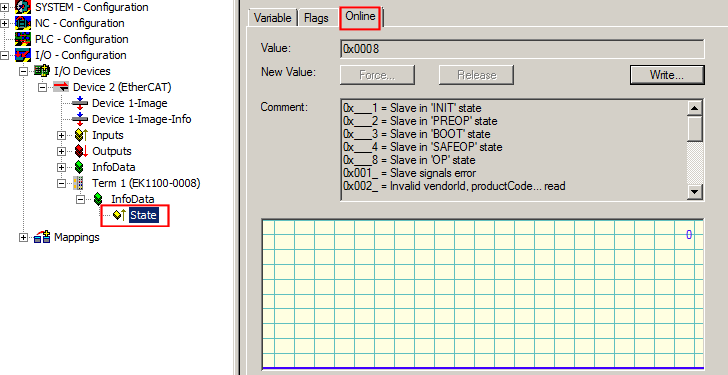The width and height of the screenshot is (728, 375).
Task: Expand the Outputs node
Action: [61, 151]
